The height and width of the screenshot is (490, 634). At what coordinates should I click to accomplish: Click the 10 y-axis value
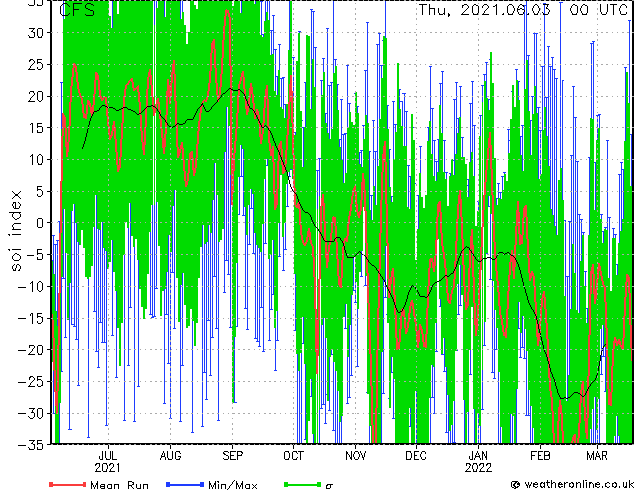(35, 160)
